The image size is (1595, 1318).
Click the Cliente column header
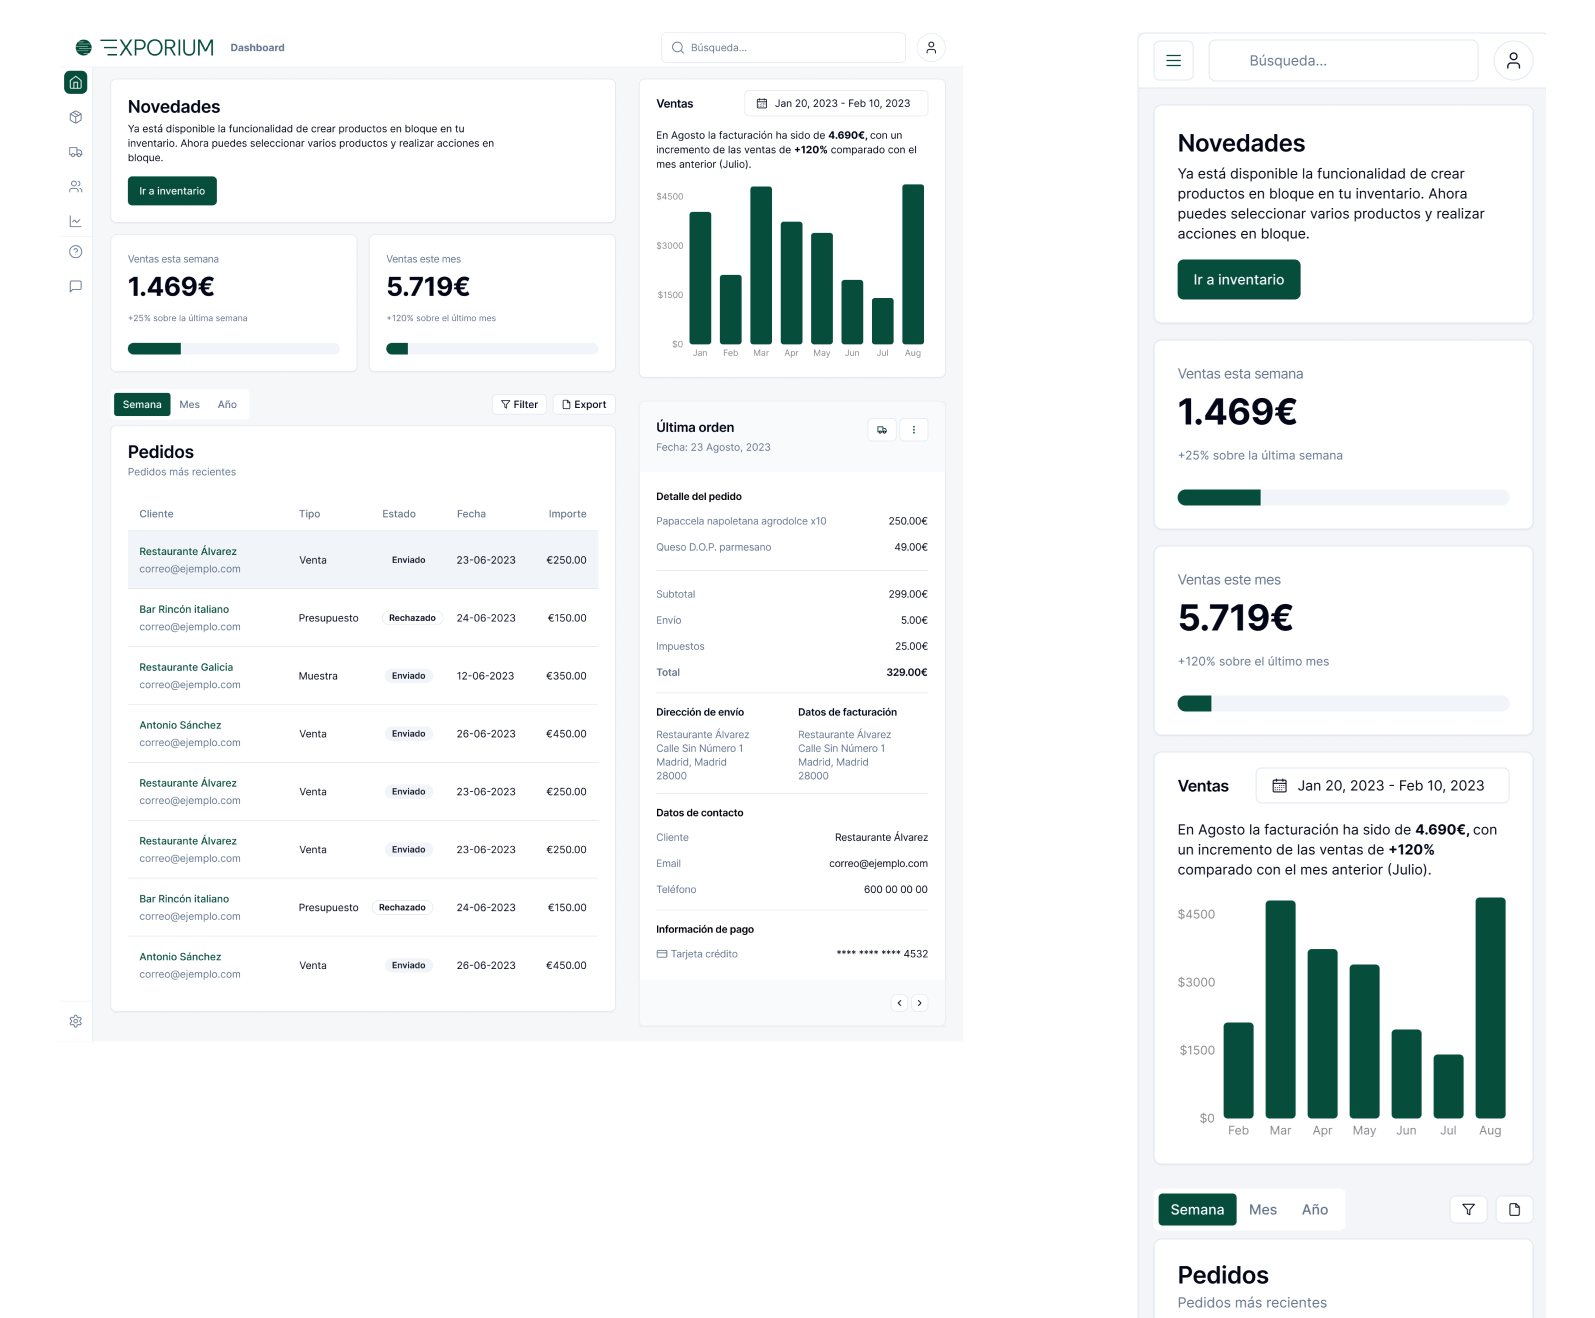(x=157, y=514)
